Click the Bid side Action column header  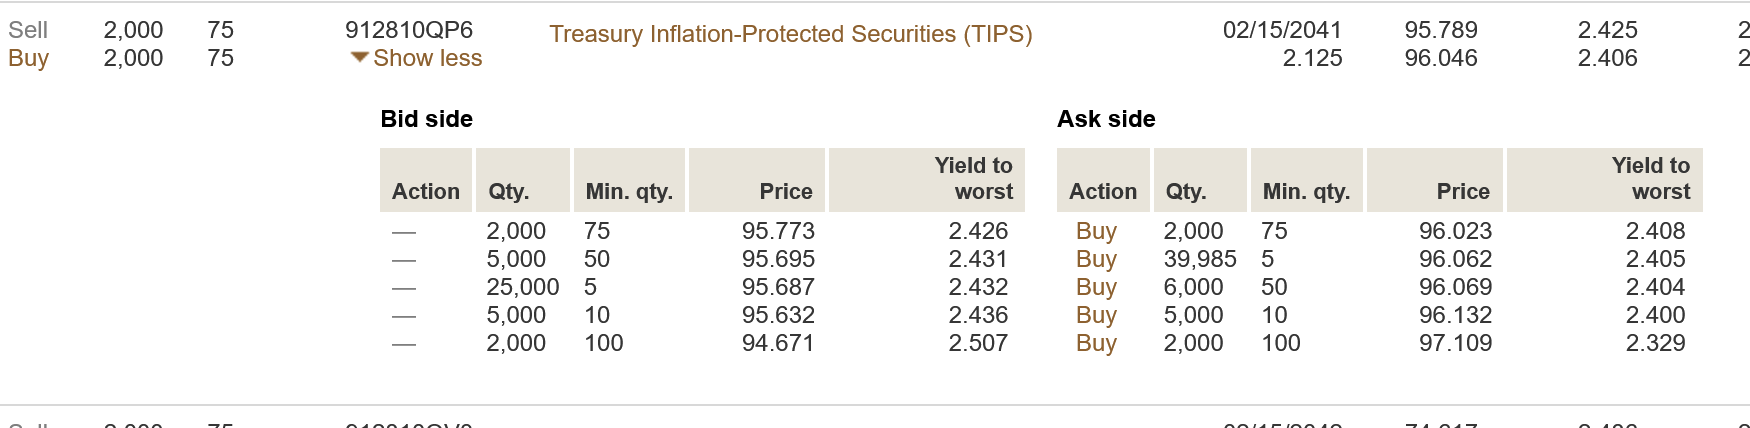click(x=426, y=191)
